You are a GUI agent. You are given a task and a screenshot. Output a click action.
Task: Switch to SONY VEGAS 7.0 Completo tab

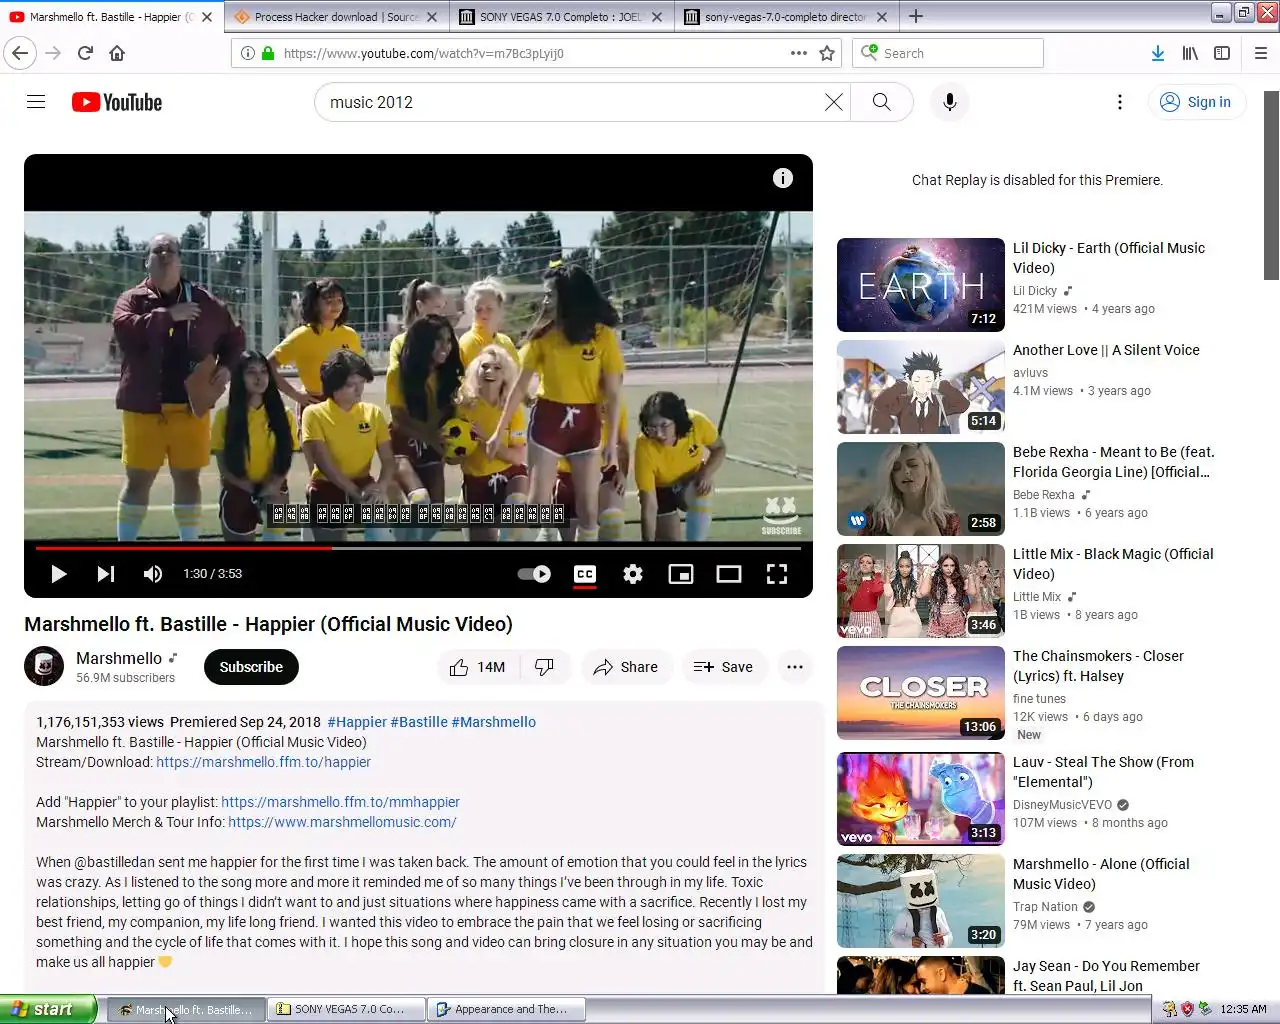pyautogui.click(x=561, y=17)
